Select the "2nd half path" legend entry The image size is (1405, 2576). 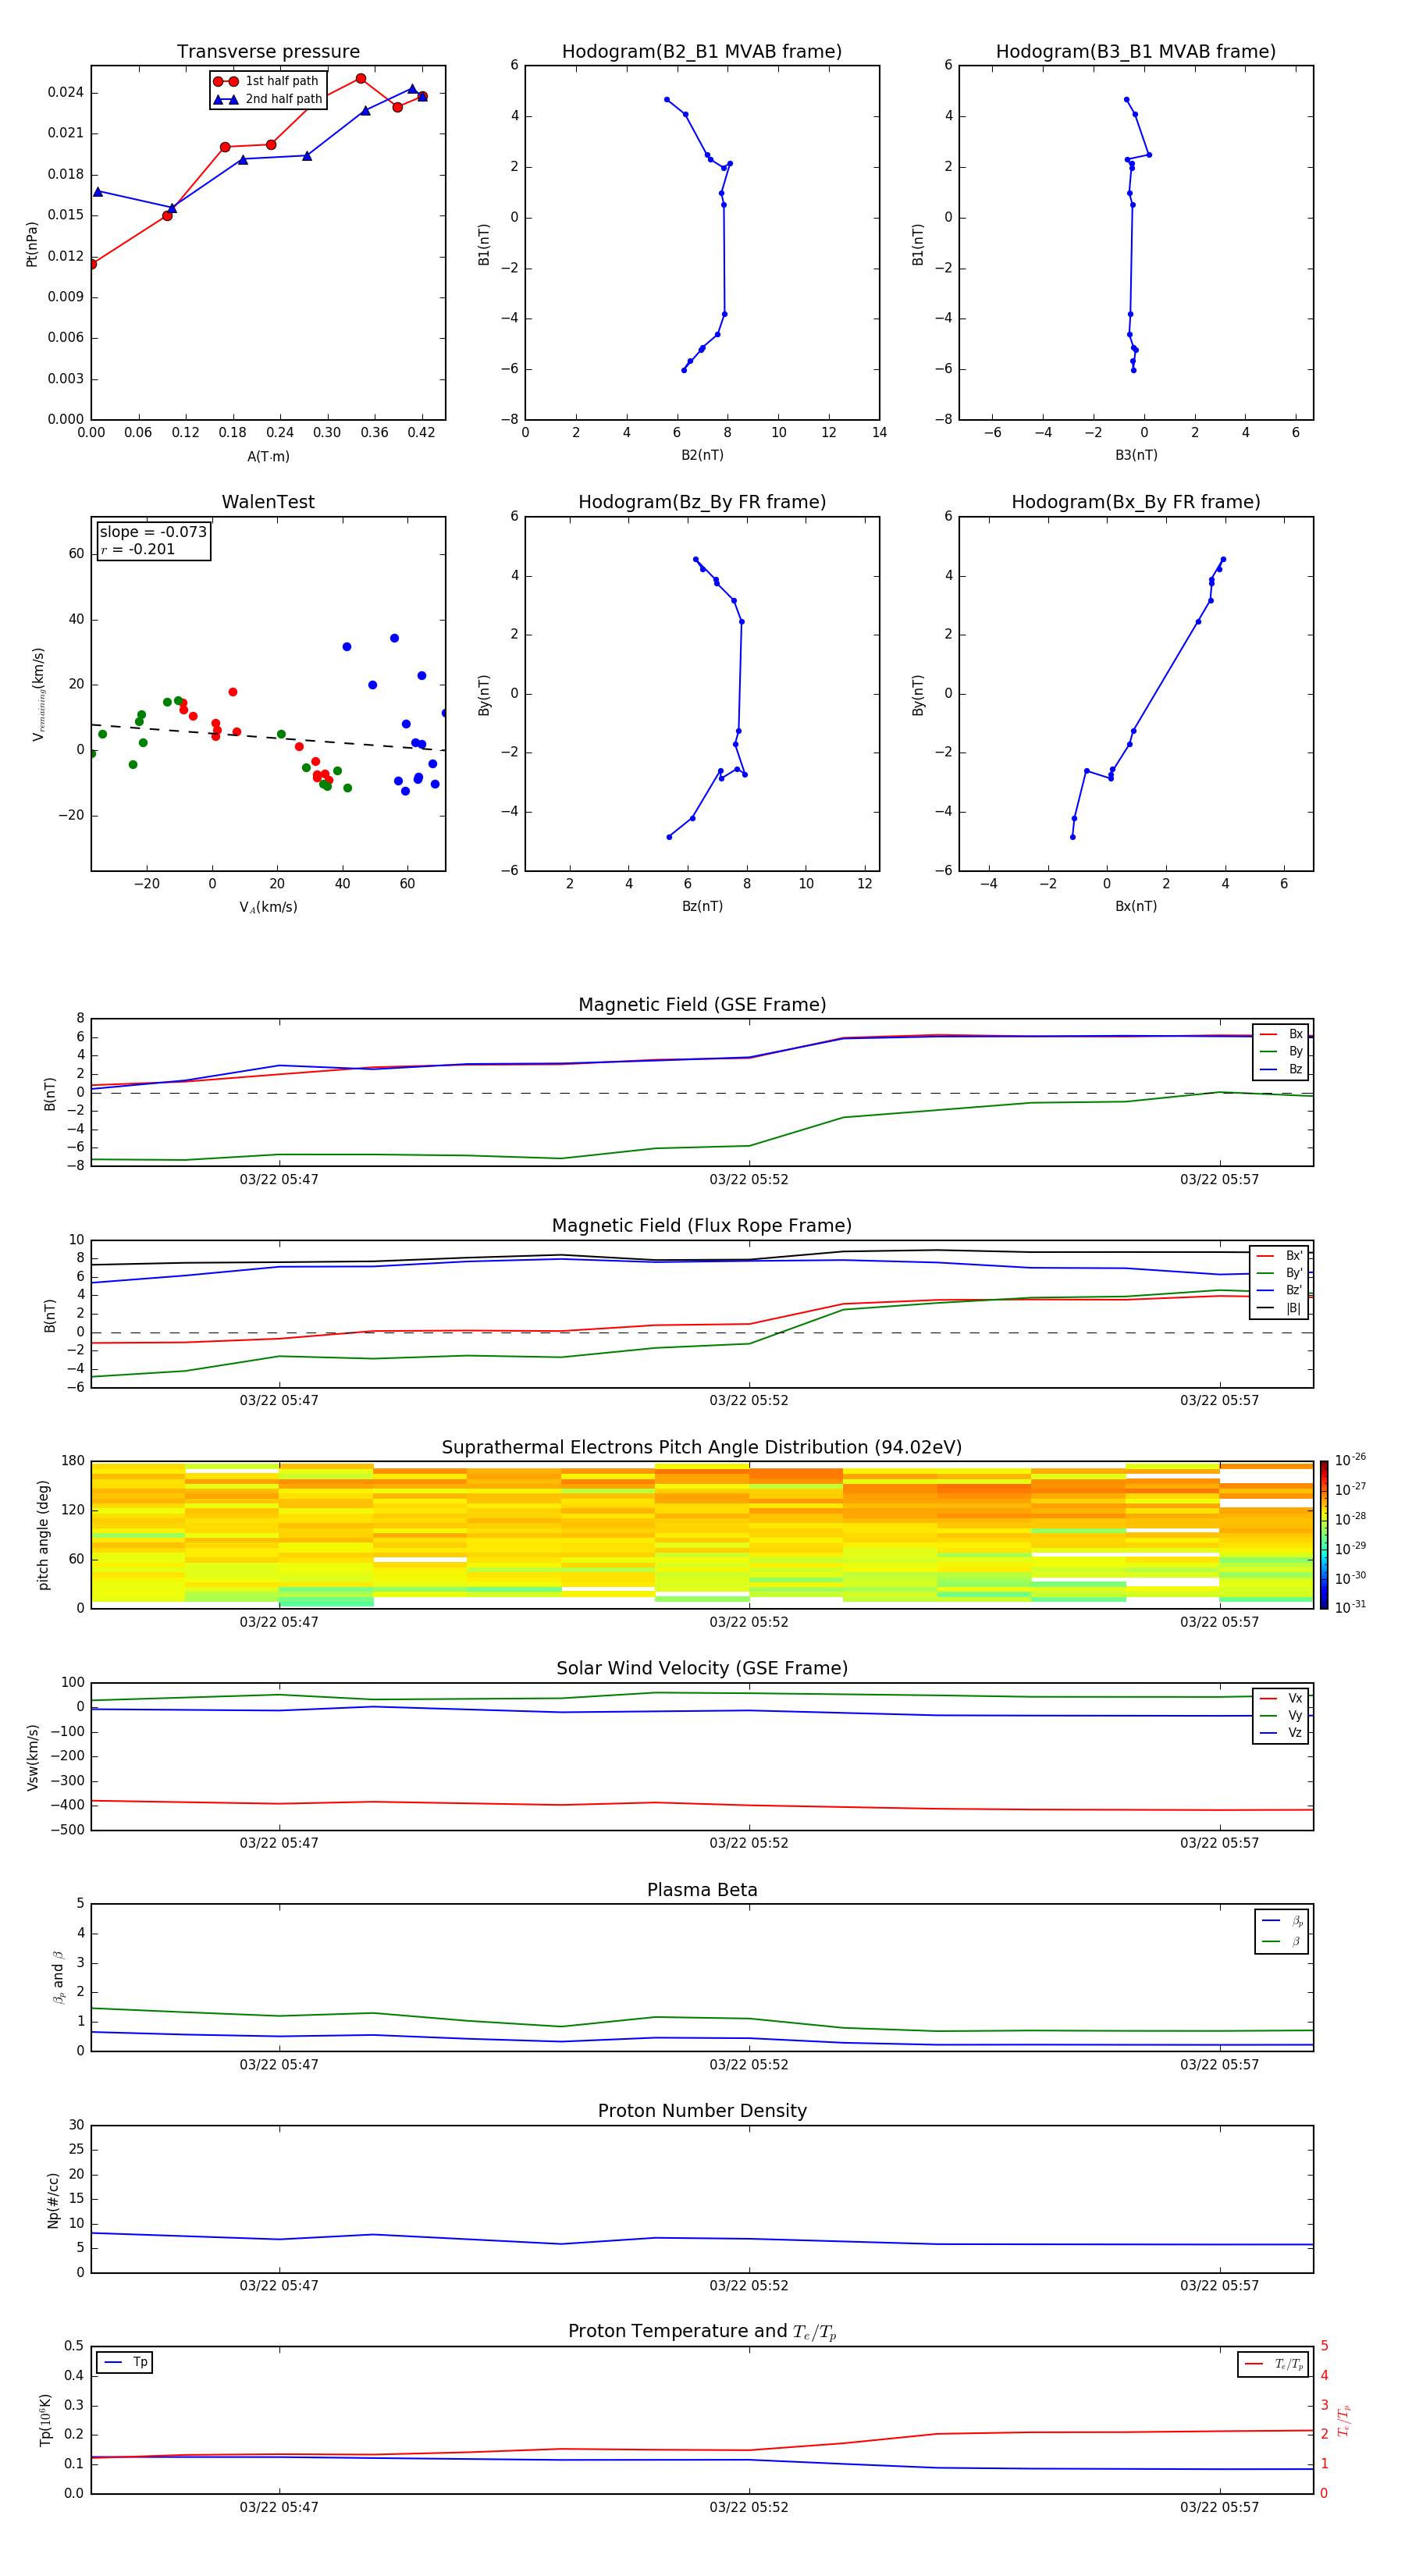point(268,99)
